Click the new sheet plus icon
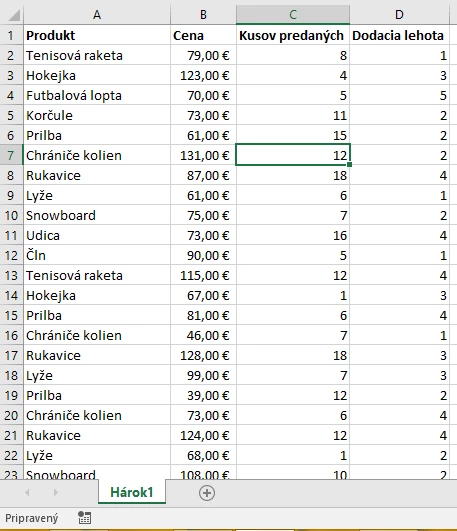 (x=207, y=493)
